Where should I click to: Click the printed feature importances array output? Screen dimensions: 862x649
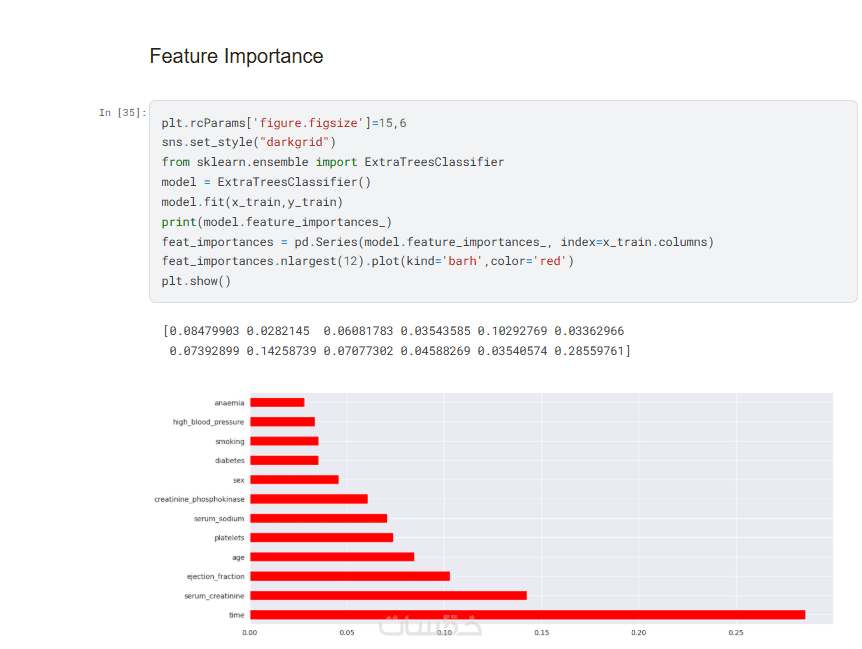pyautogui.click(x=396, y=341)
